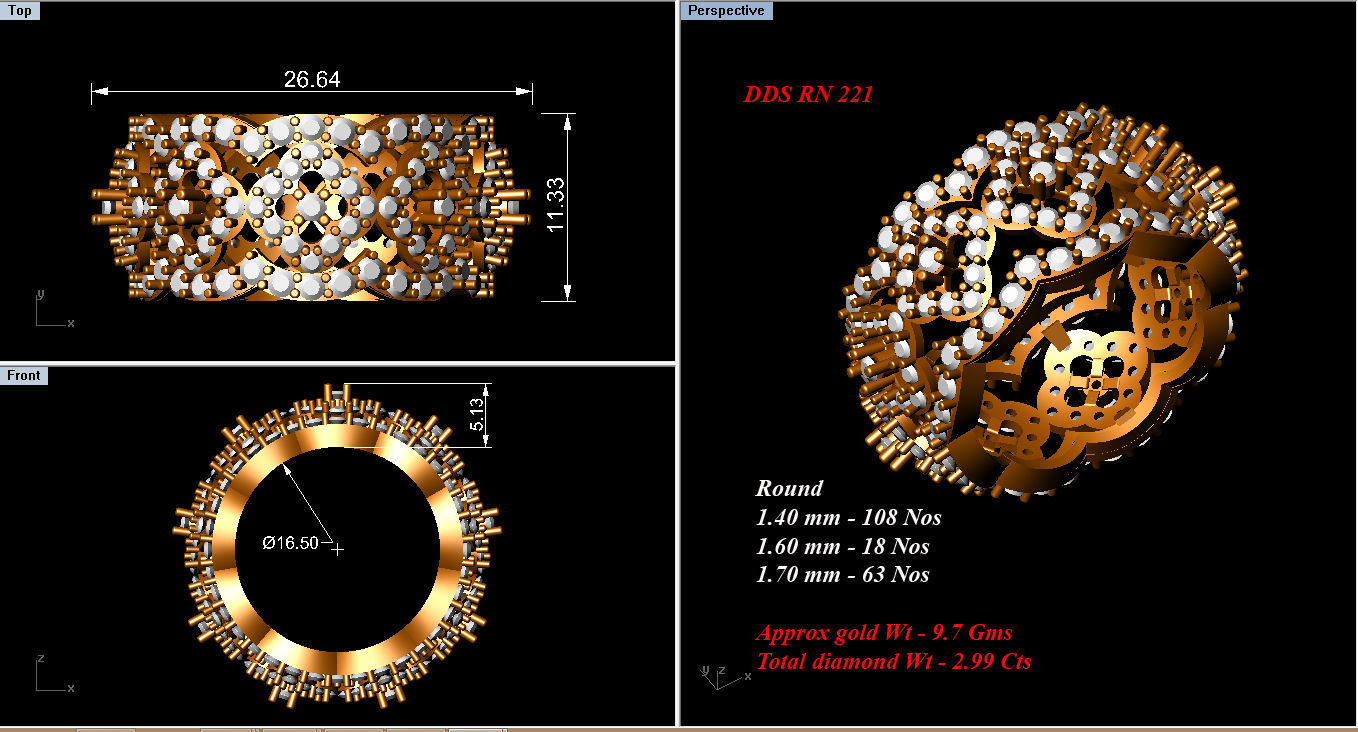1358x732 pixels.
Task: Click the center crosshair point in Front viewport
Action: pos(337,548)
